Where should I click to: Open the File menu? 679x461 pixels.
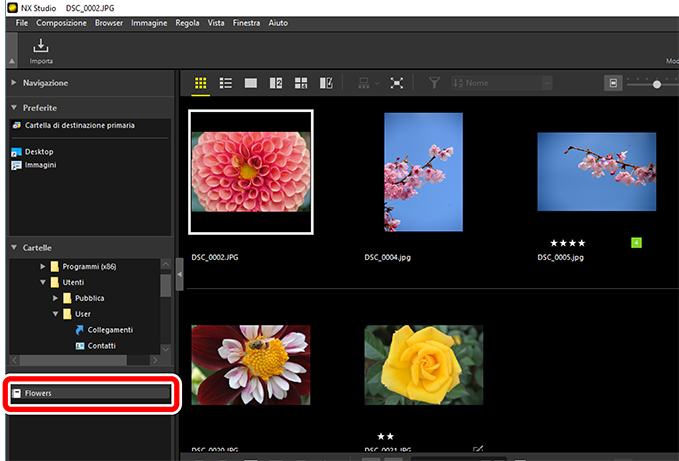click(x=22, y=23)
